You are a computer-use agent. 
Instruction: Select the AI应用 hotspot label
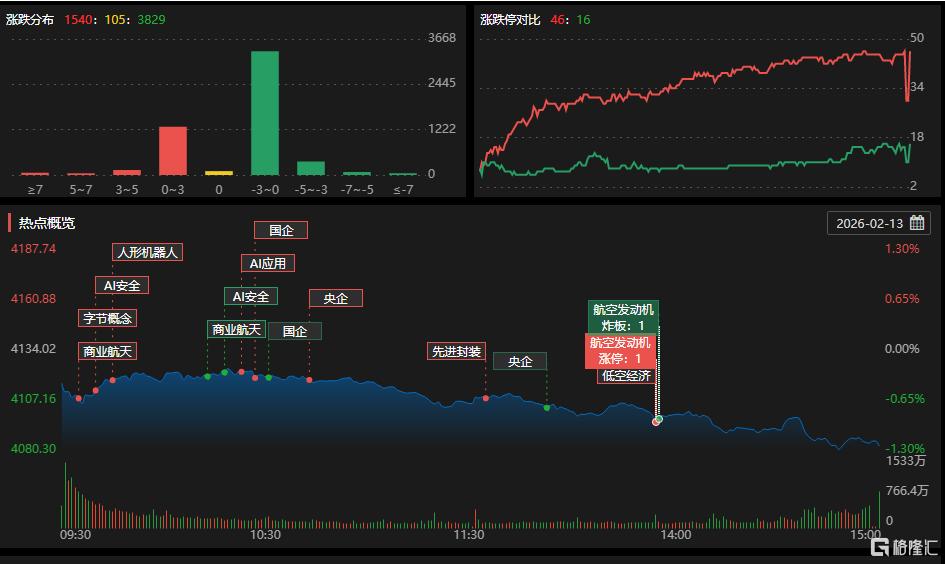(268, 263)
